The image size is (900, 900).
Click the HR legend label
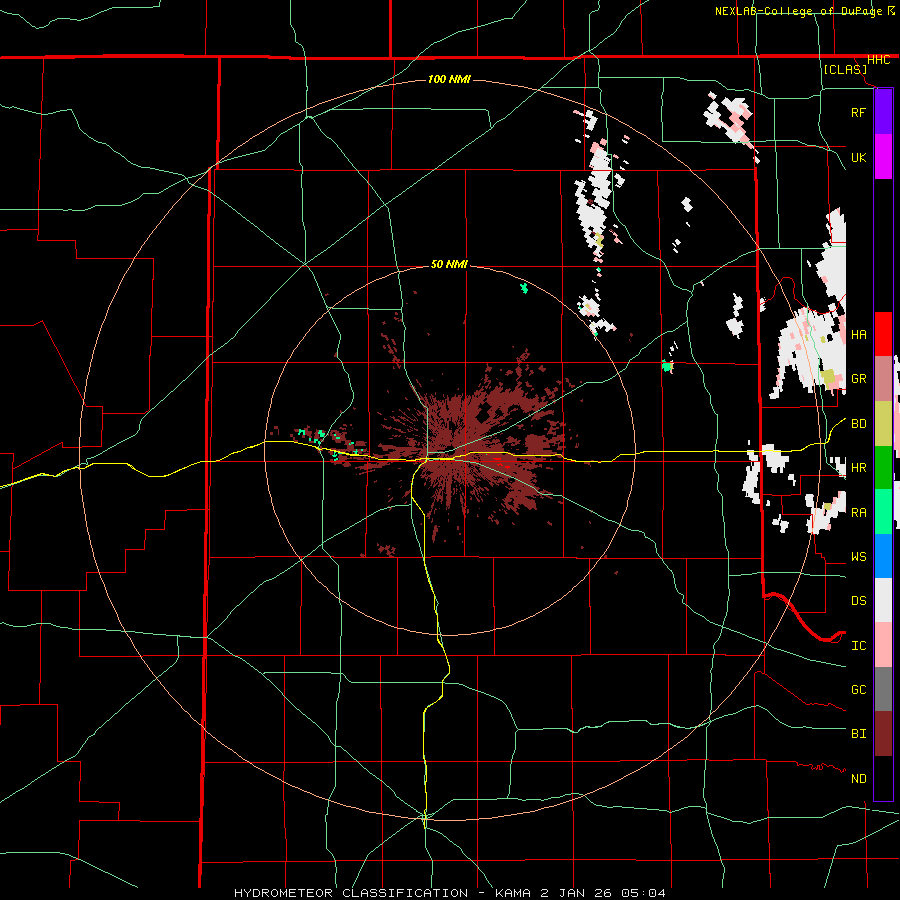(x=858, y=468)
